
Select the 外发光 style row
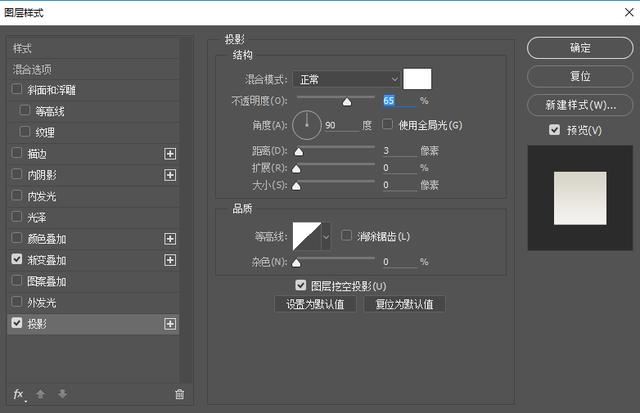coord(93,302)
